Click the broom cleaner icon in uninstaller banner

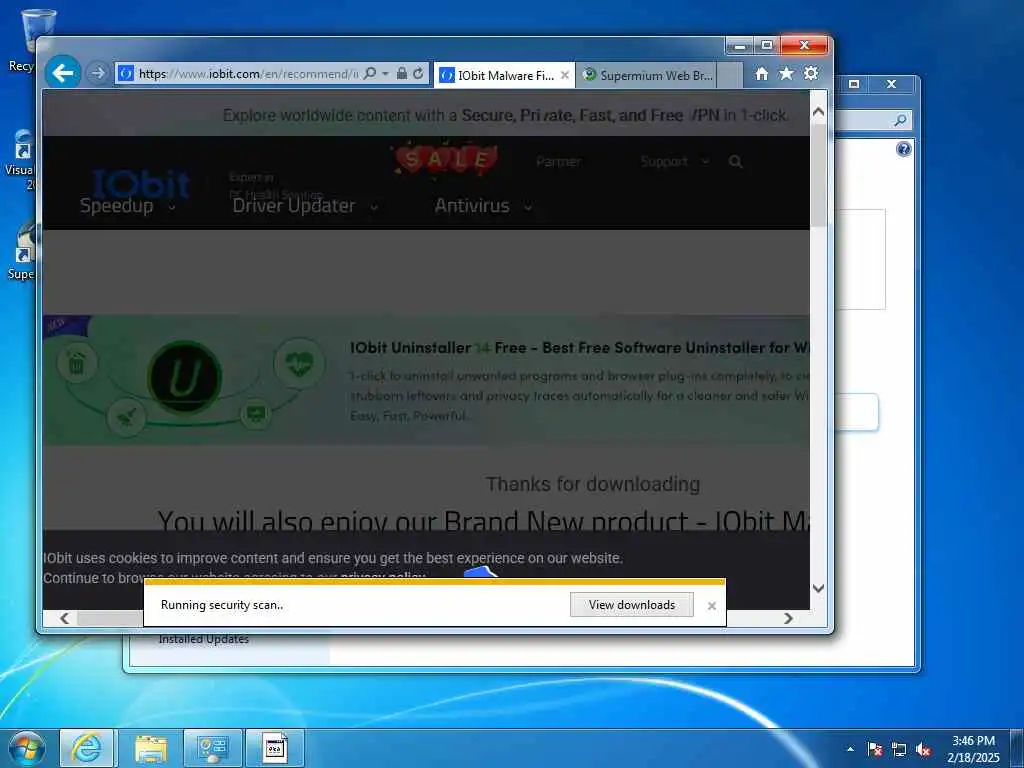coord(127,417)
